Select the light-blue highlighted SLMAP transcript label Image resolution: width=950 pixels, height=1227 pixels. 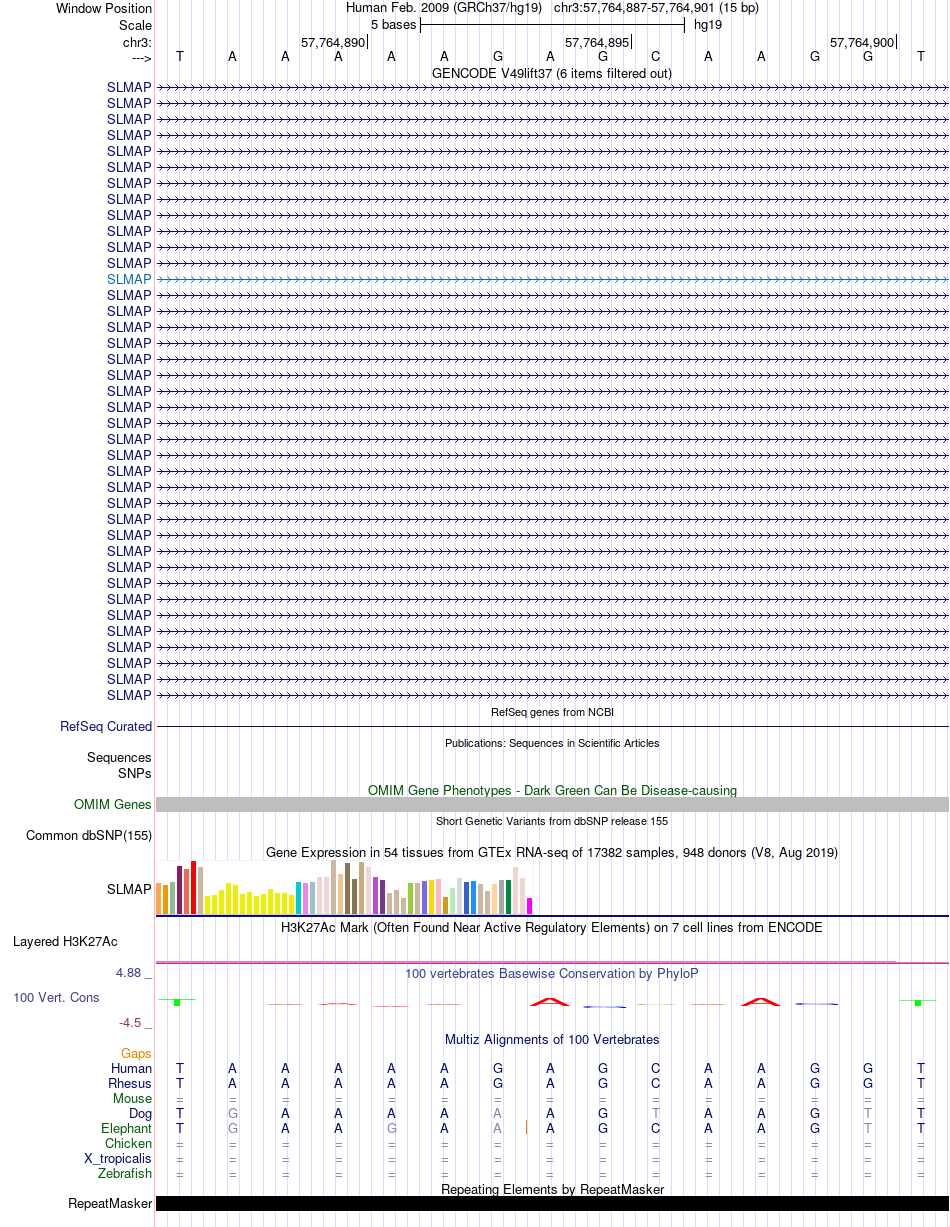point(129,279)
